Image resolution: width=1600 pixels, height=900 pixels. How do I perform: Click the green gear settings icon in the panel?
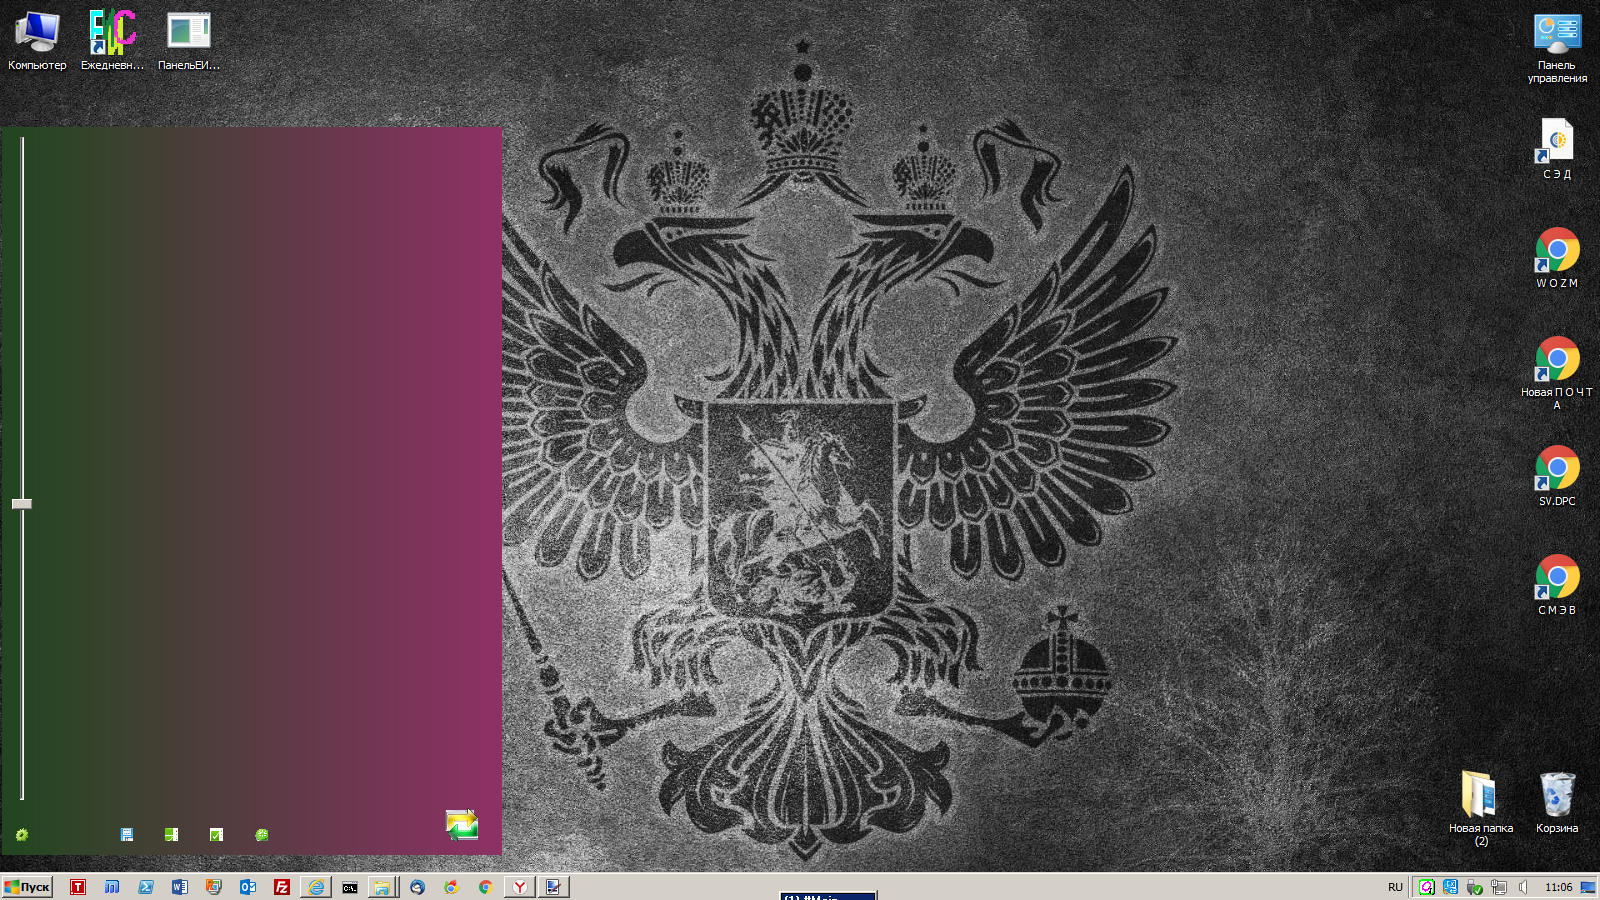click(22, 835)
